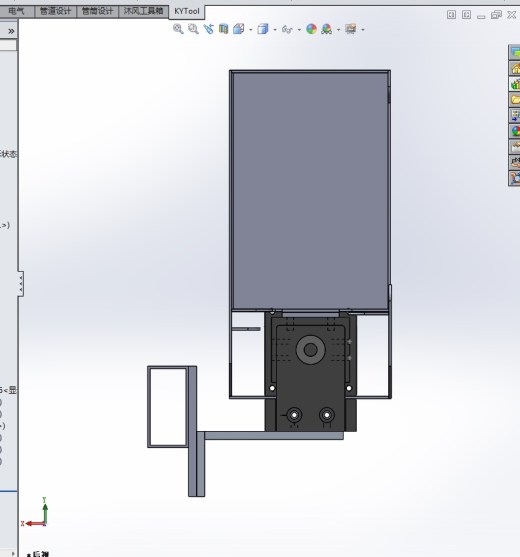Select the Zoom to Area tool
Screen dimensions: 520x557
coord(193,29)
